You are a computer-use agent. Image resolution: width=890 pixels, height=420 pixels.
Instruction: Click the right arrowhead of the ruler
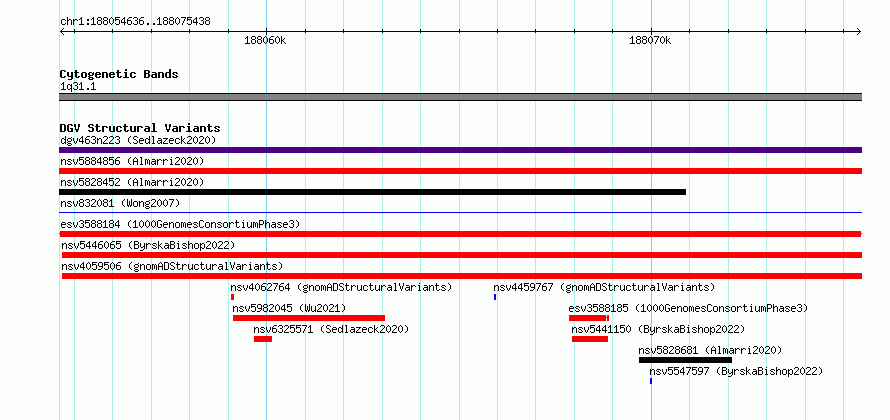click(859, 31)
